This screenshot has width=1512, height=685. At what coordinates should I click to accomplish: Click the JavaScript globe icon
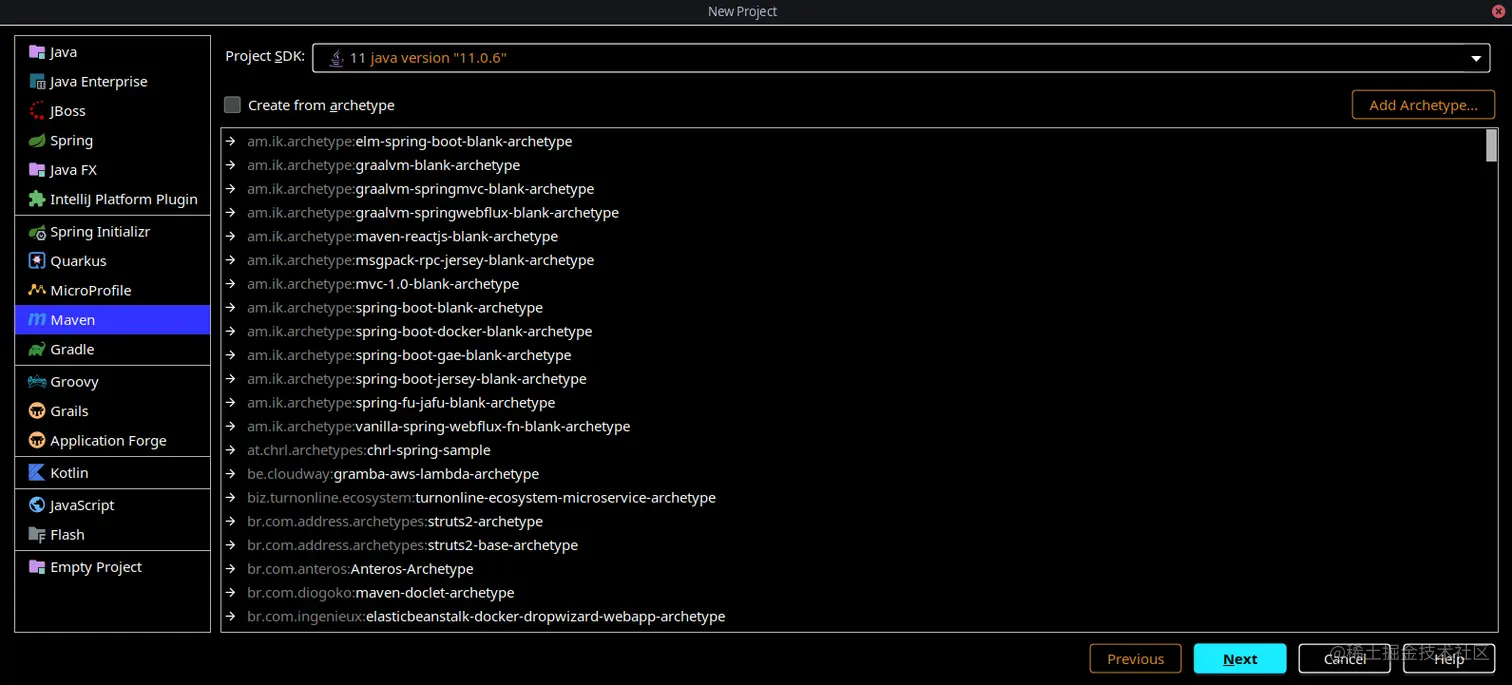[x=37, y=505]
